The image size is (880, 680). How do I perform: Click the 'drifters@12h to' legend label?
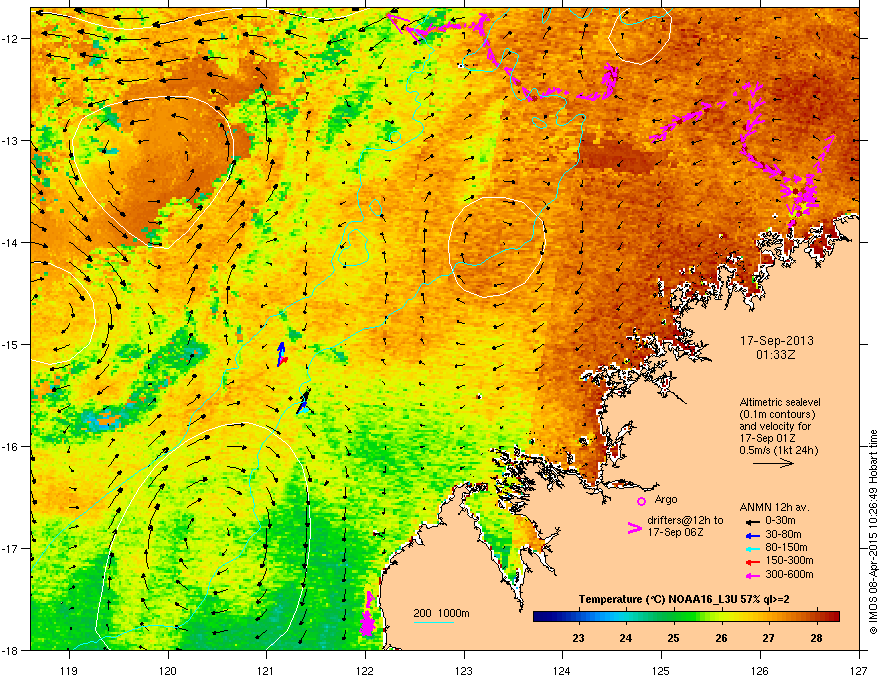tap(685, 520)
